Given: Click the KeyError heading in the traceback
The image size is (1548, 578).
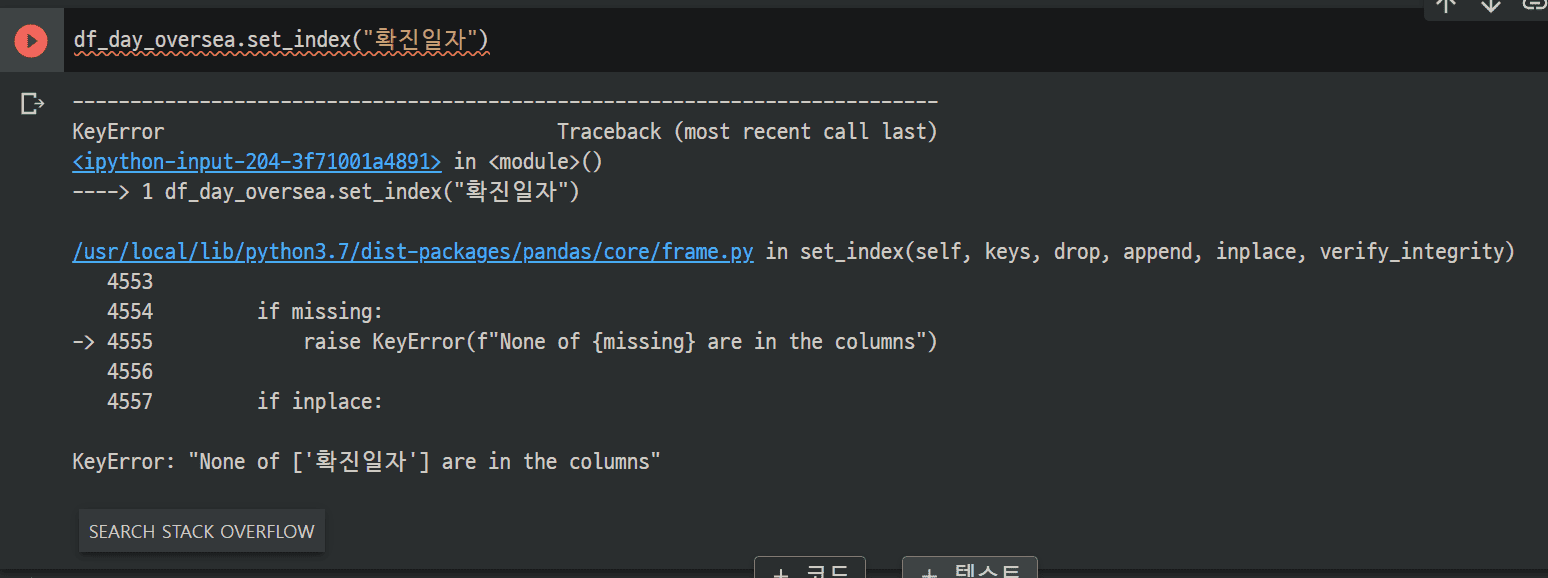Looking at the screenshot, I should point(118,131).
